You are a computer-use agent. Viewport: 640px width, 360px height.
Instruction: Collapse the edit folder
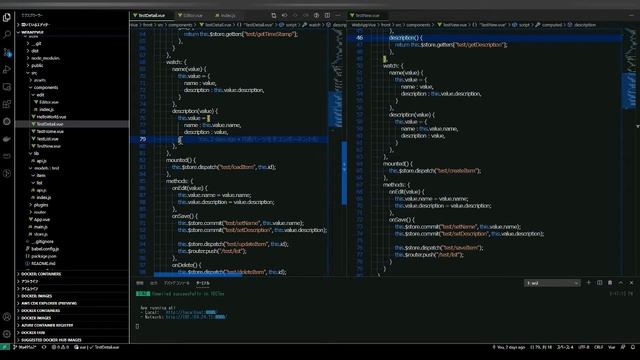point(40,95)
